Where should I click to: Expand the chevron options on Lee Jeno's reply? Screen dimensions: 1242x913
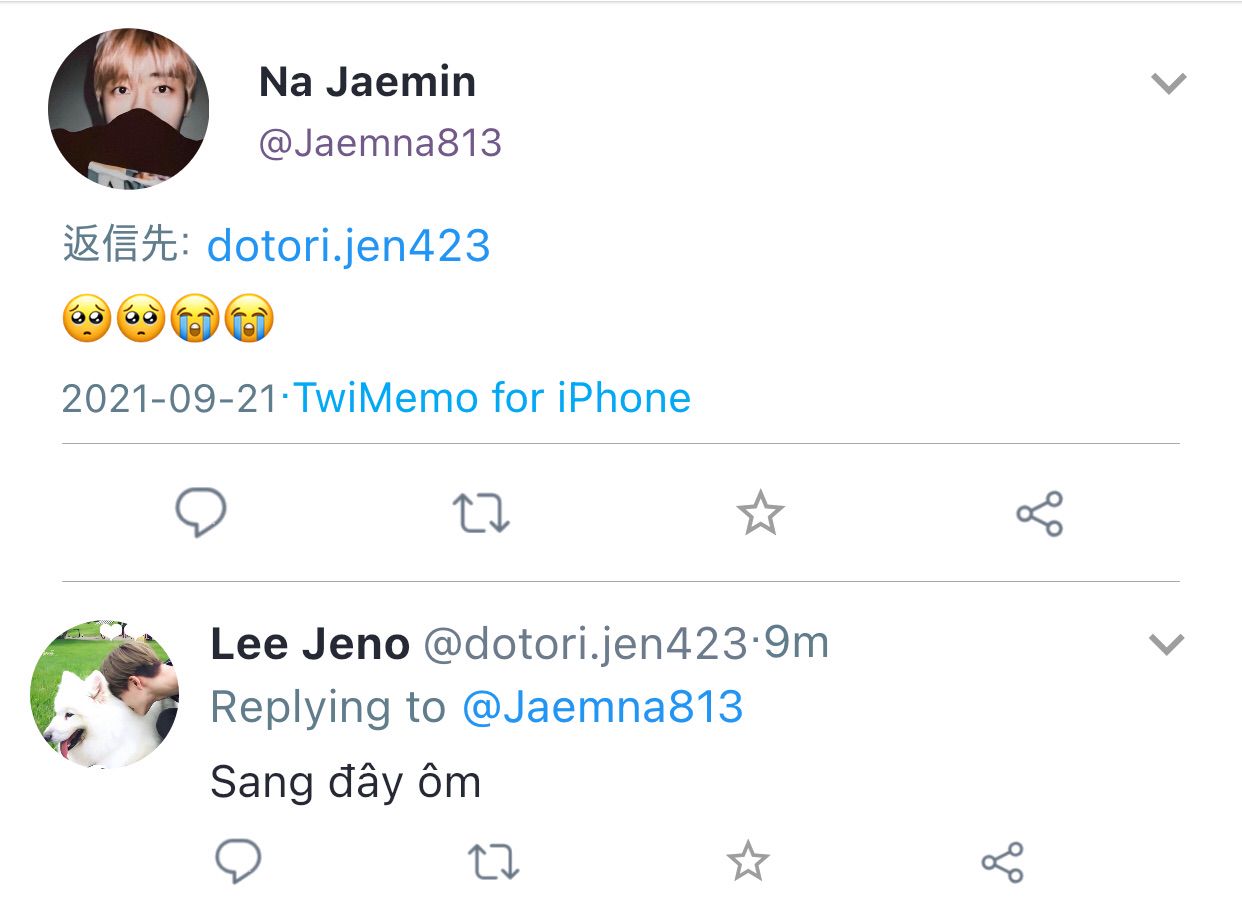pyautogui.click(x=1166, y=644)
